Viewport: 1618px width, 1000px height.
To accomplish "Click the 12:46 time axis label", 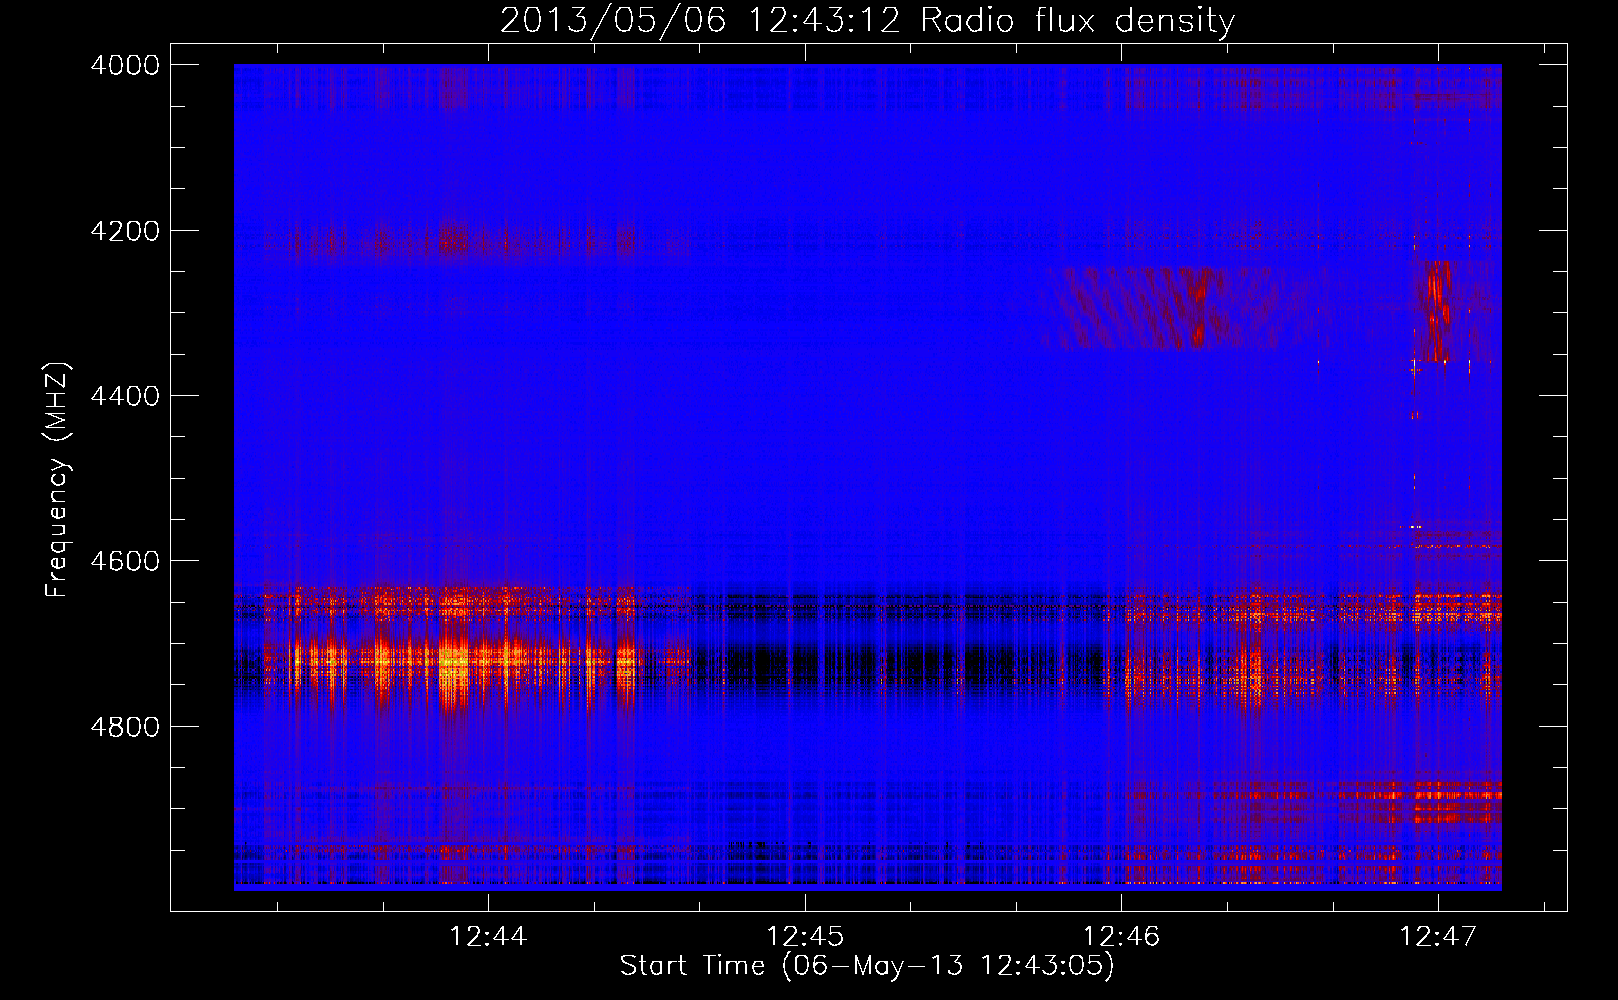I will (1122, 937).
